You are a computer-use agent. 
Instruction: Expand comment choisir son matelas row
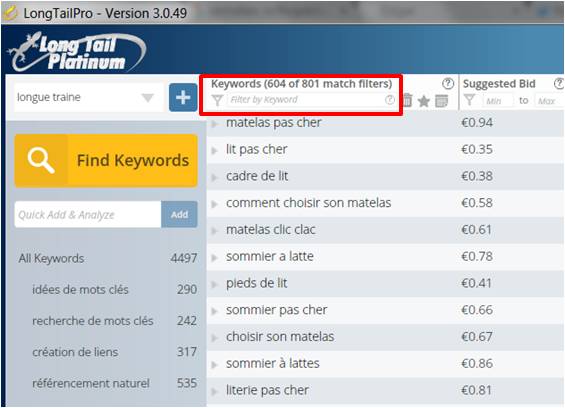pyautogui.click(x=215, y=204)
